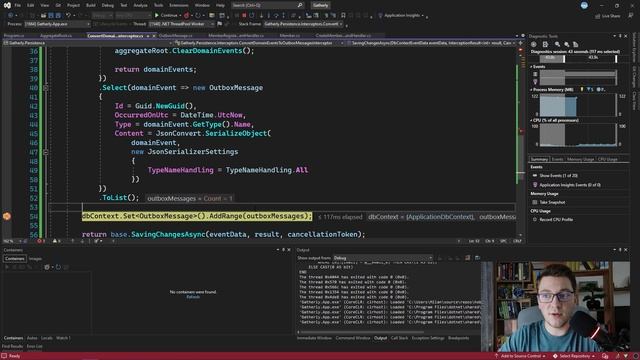The image size is (640, 360).
Task: Click Toggle Word Wrap icon in Output window
Action: pos(477,258)
